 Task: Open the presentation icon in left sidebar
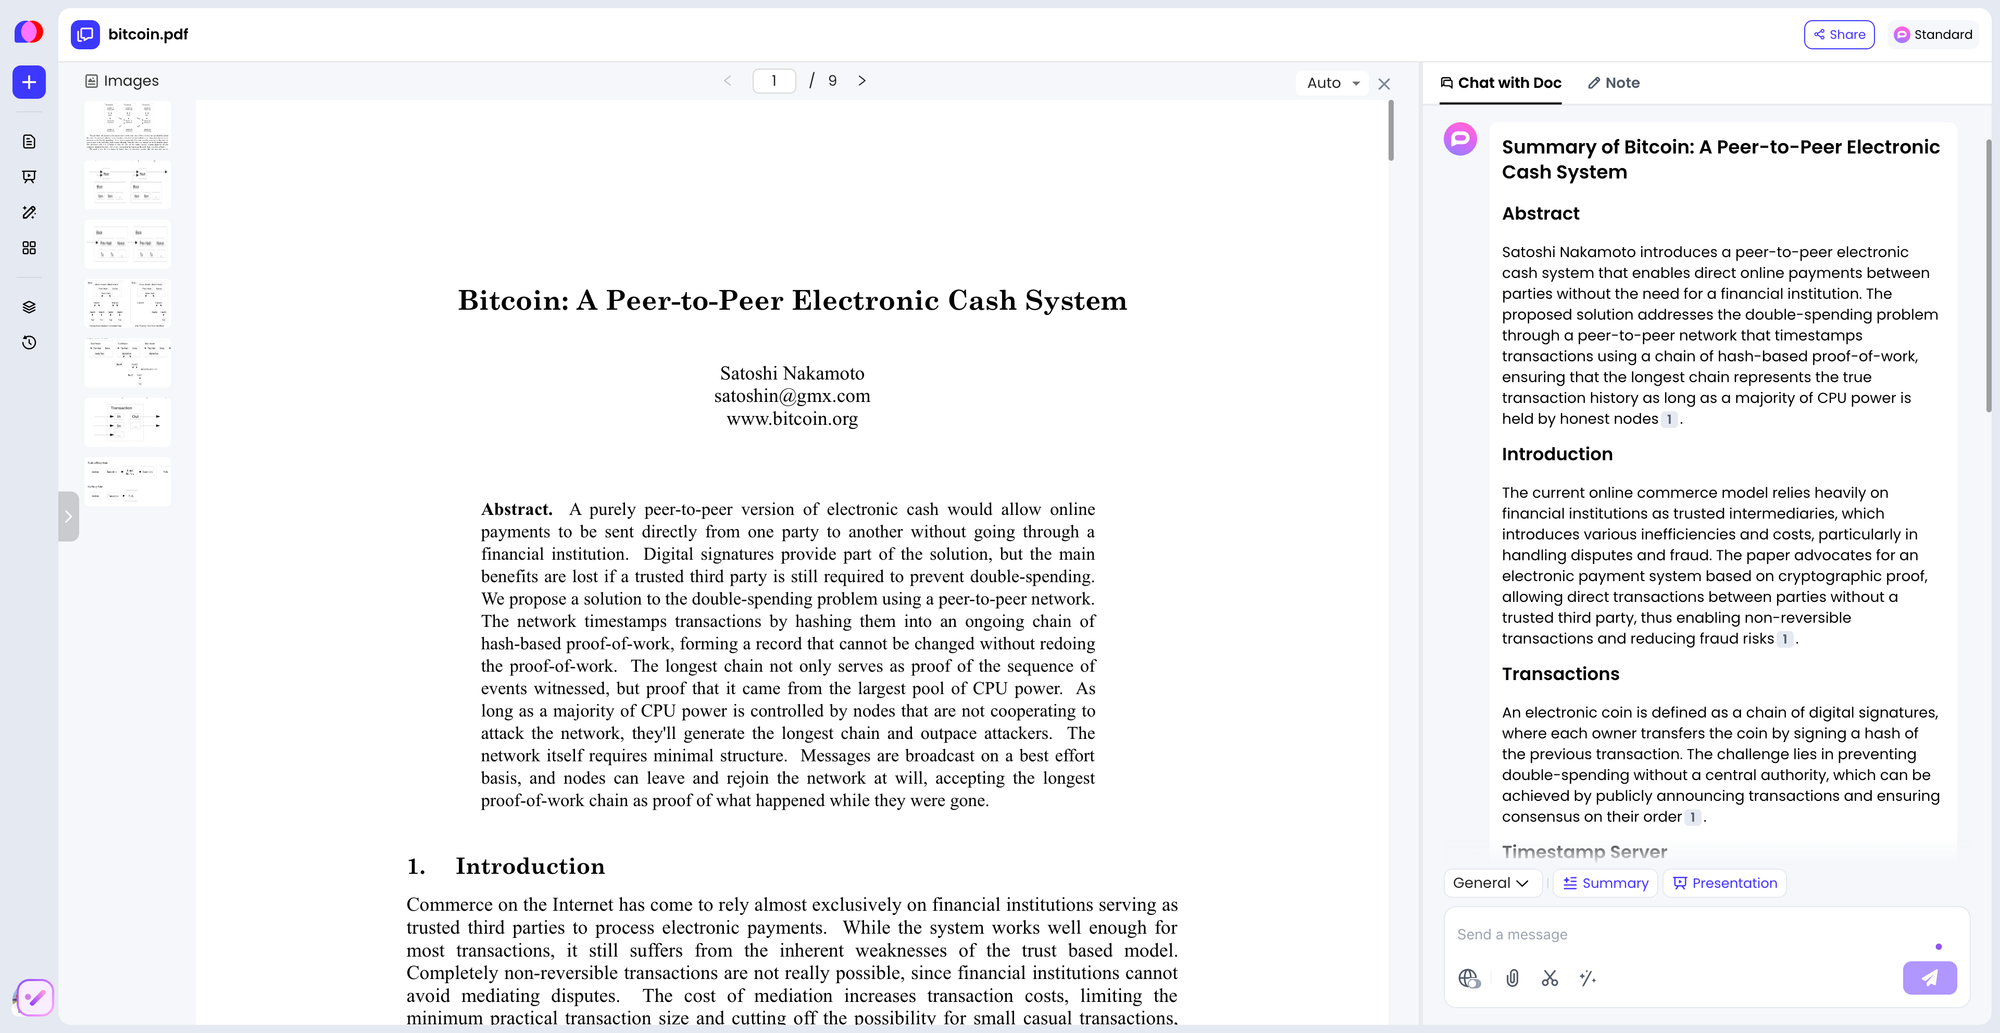pos(29,177)
